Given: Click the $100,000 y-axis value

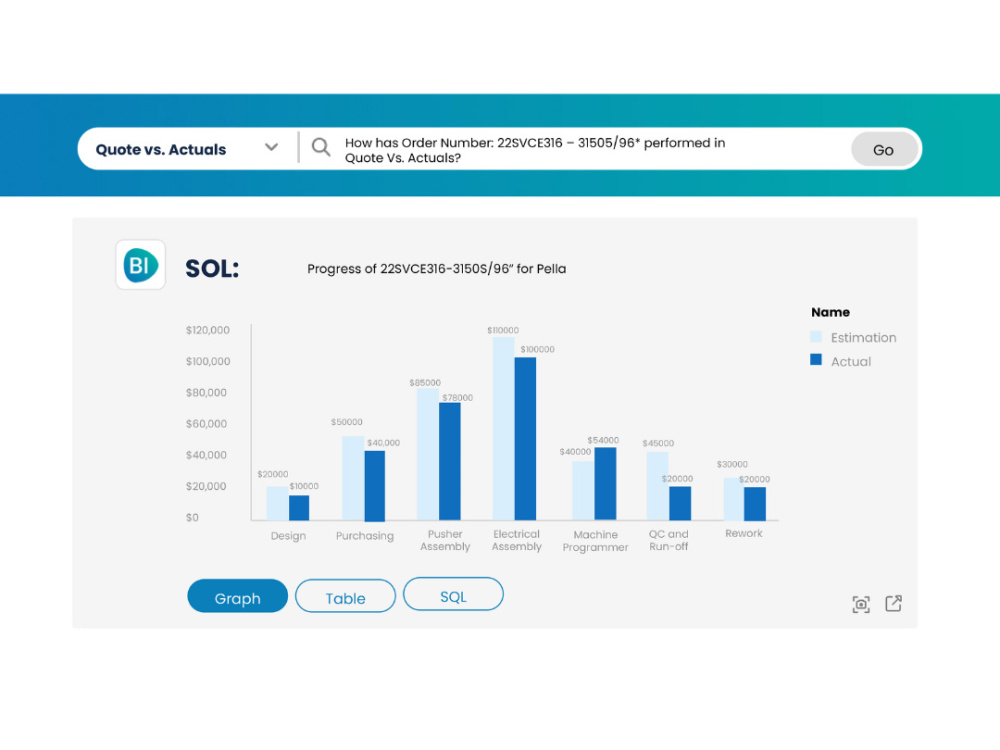Looking at the screenshot, I should 208,361.
